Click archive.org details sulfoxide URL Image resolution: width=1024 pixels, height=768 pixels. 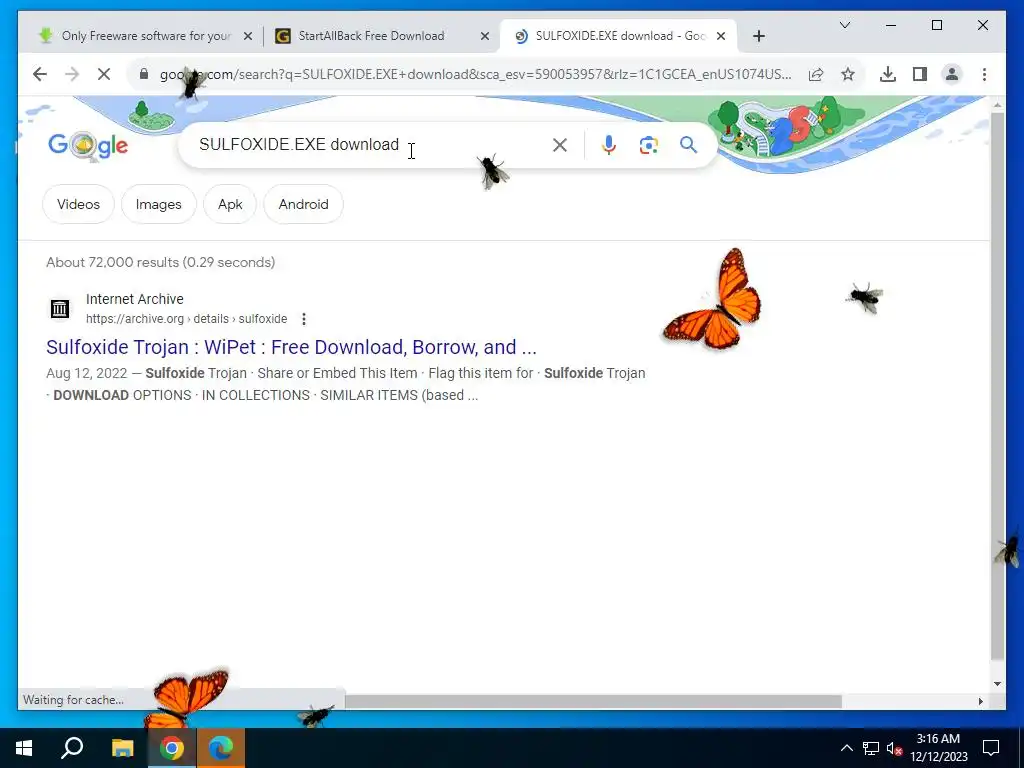click(x=186, y=319)
